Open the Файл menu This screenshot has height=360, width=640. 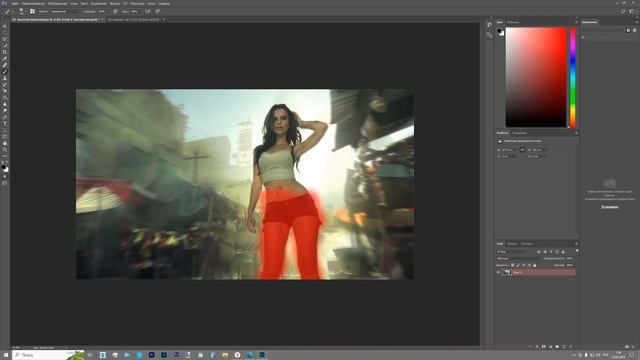click(x=15, y=3)
